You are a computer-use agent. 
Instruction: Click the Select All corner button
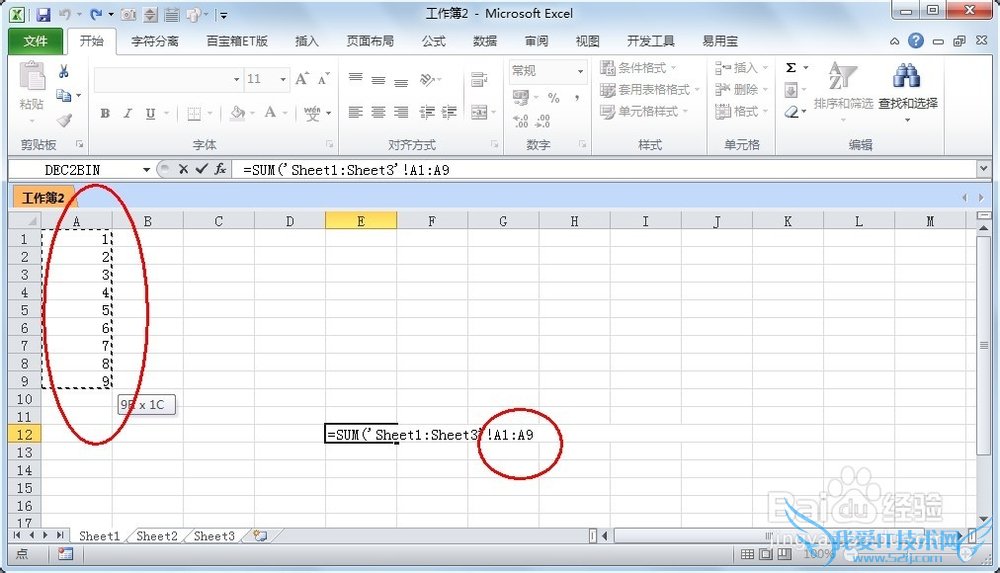(25, 221)
